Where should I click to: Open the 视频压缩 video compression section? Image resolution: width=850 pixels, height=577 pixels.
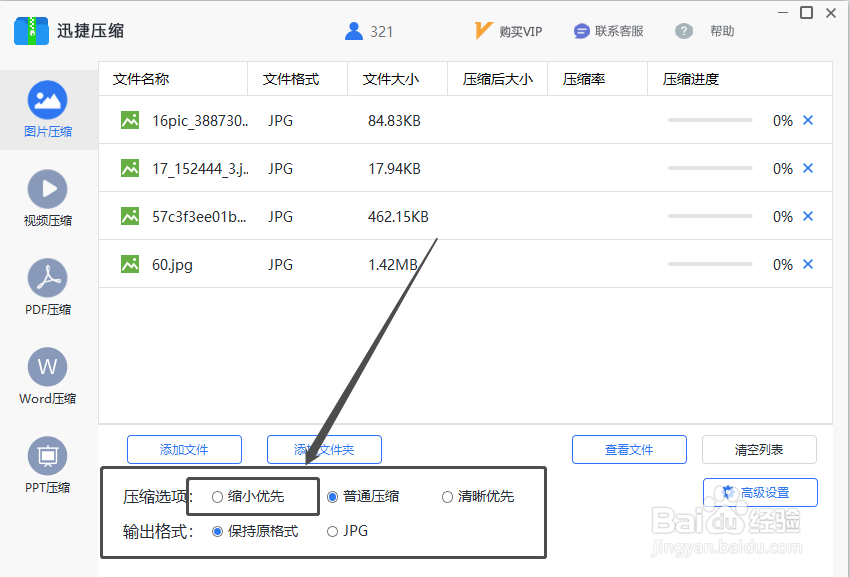tap(48, 198)
